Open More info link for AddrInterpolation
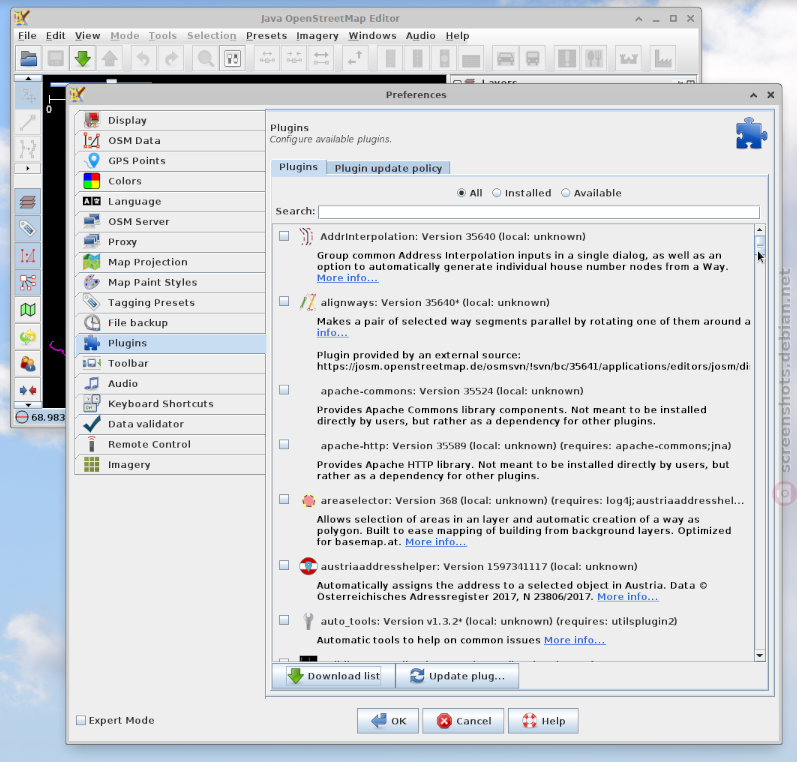Screen dimensions: 797x762 (x=348, y=278)
